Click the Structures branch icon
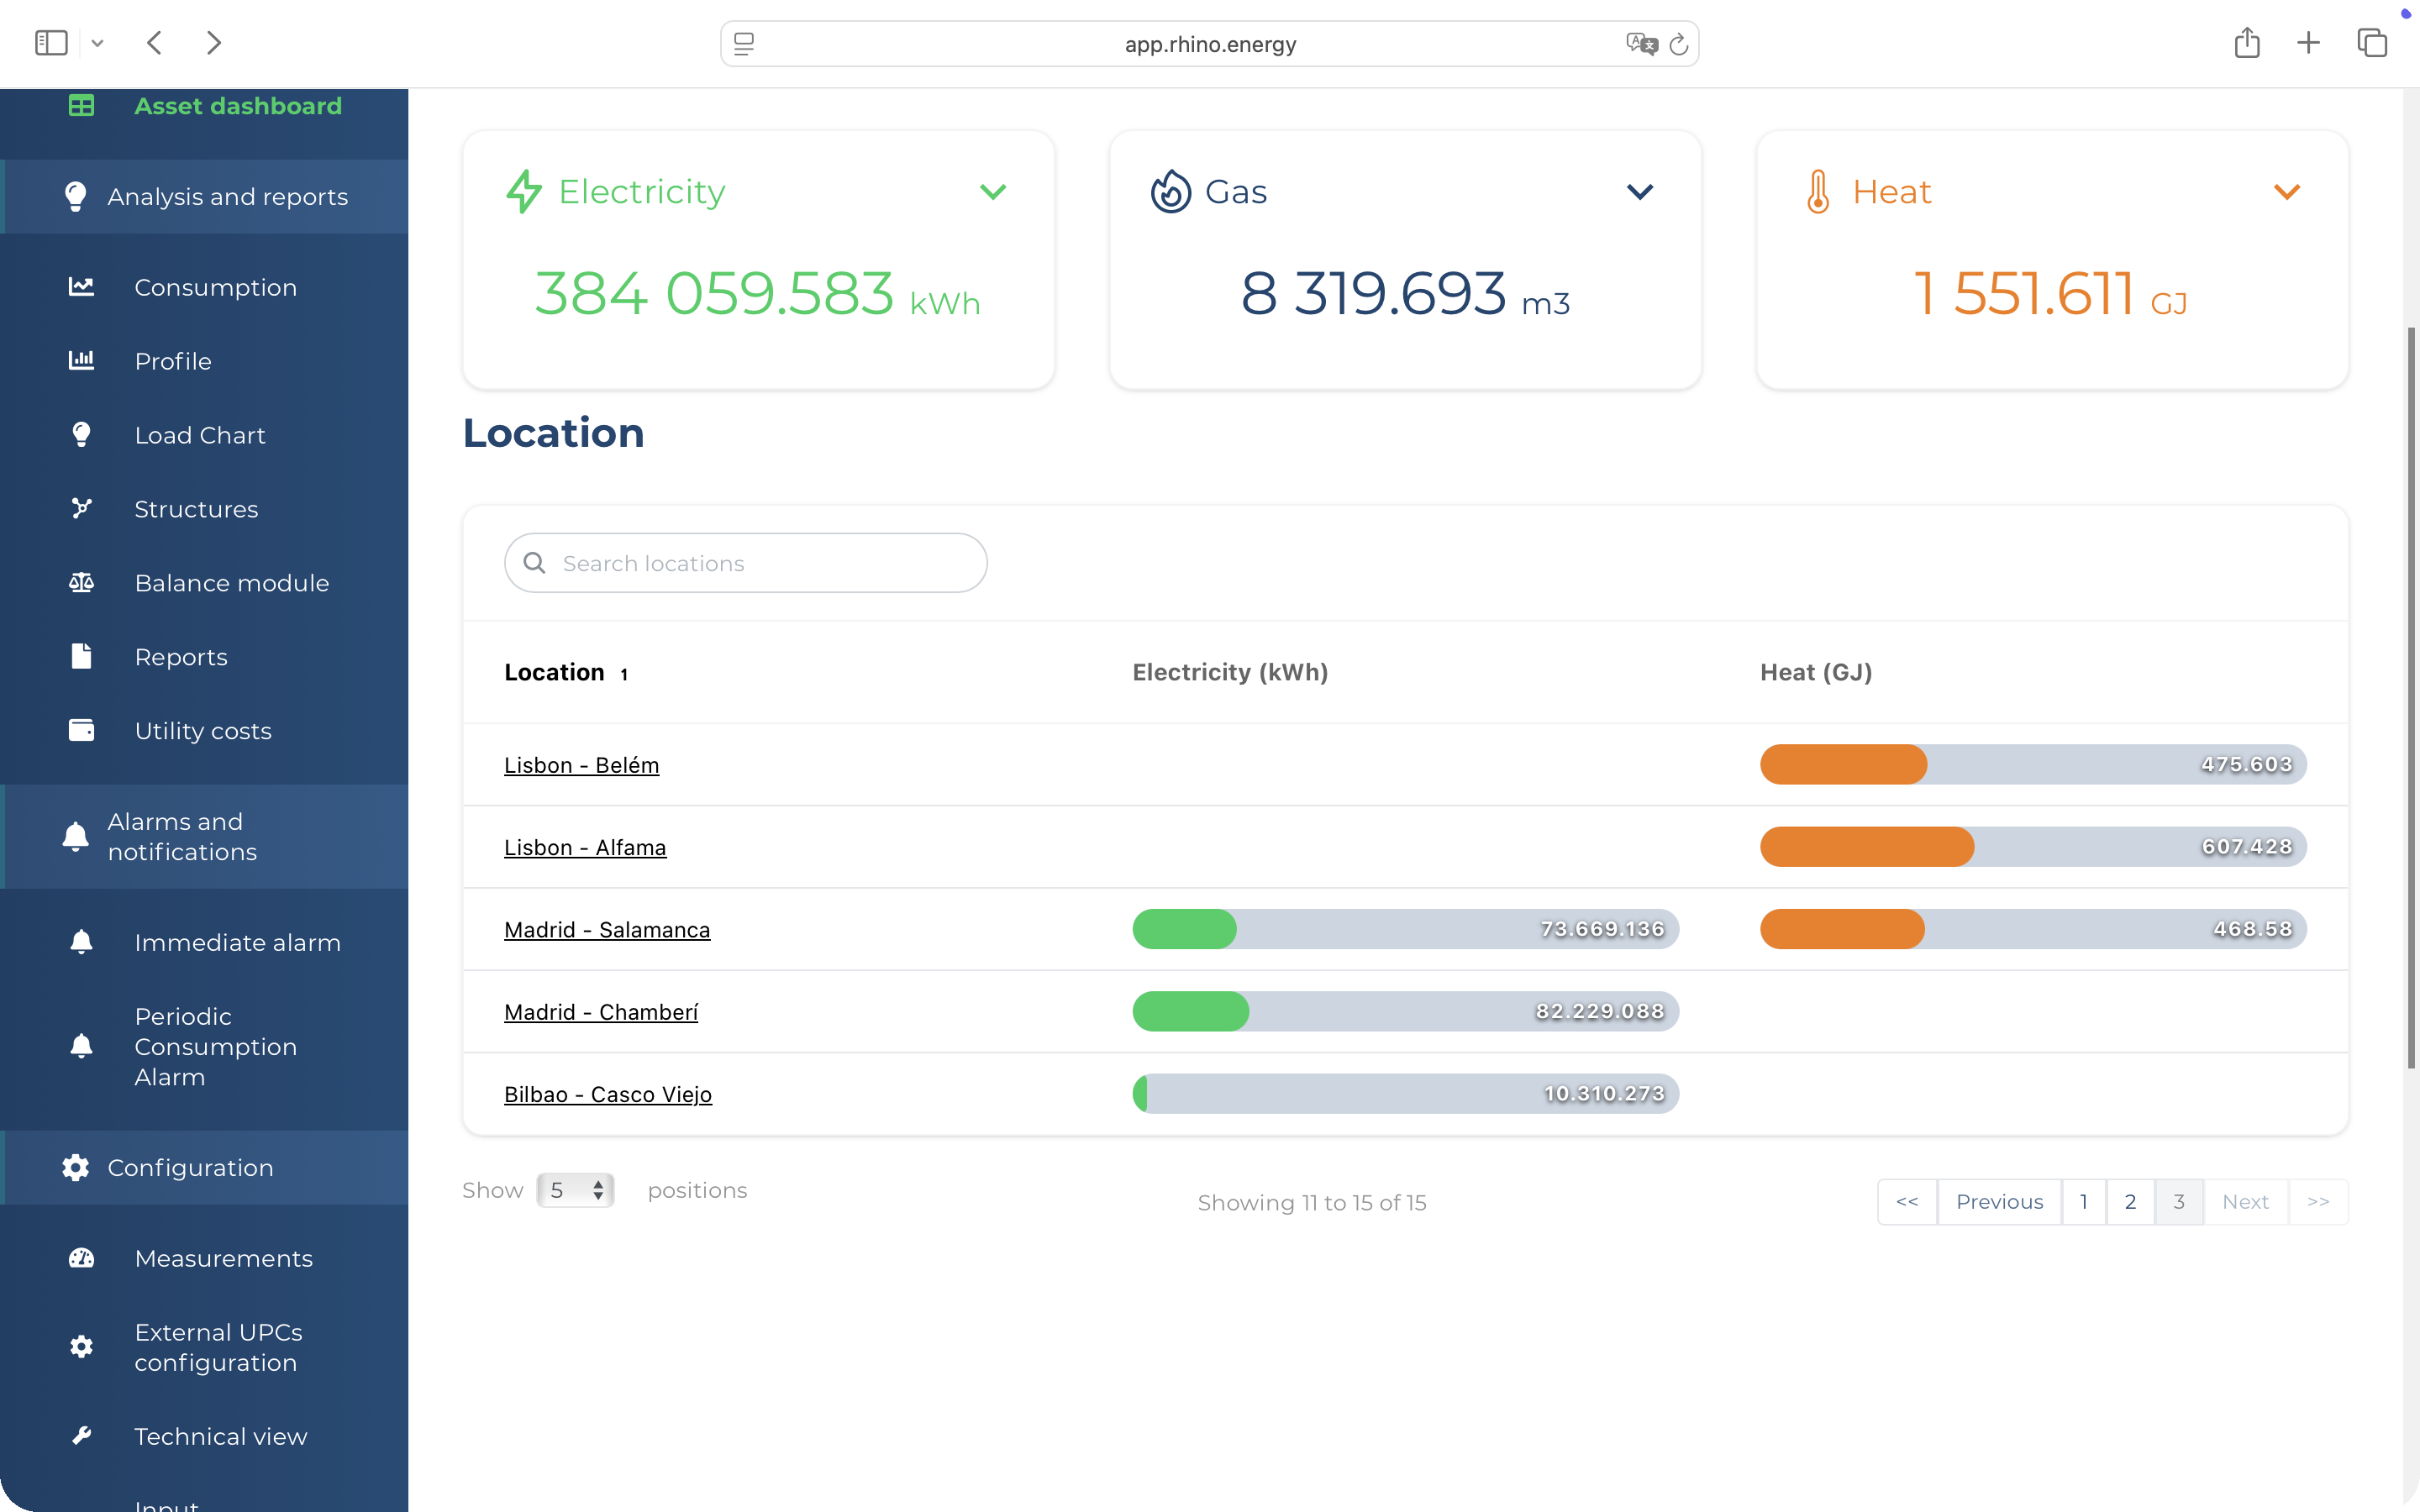The image size is (2420, 1512). tap(81, 508)
